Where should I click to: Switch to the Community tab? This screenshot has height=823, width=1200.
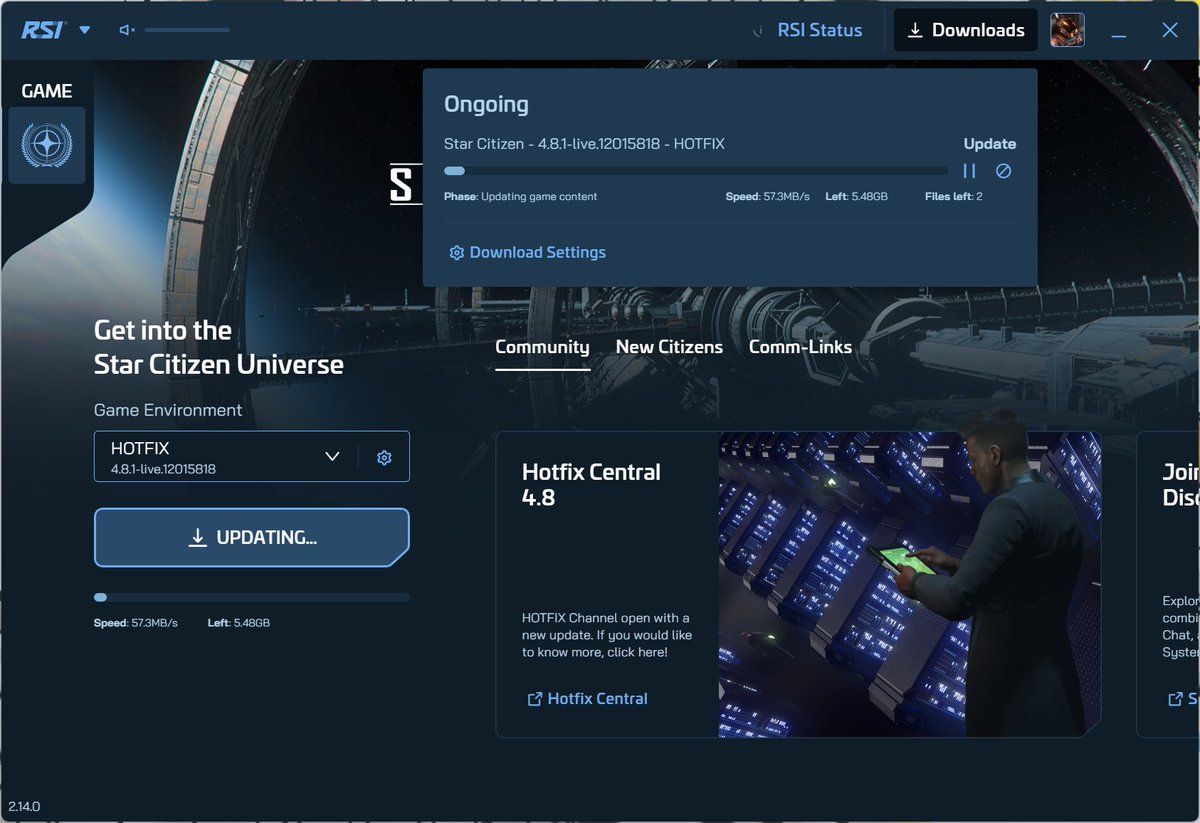click(542, 347)
